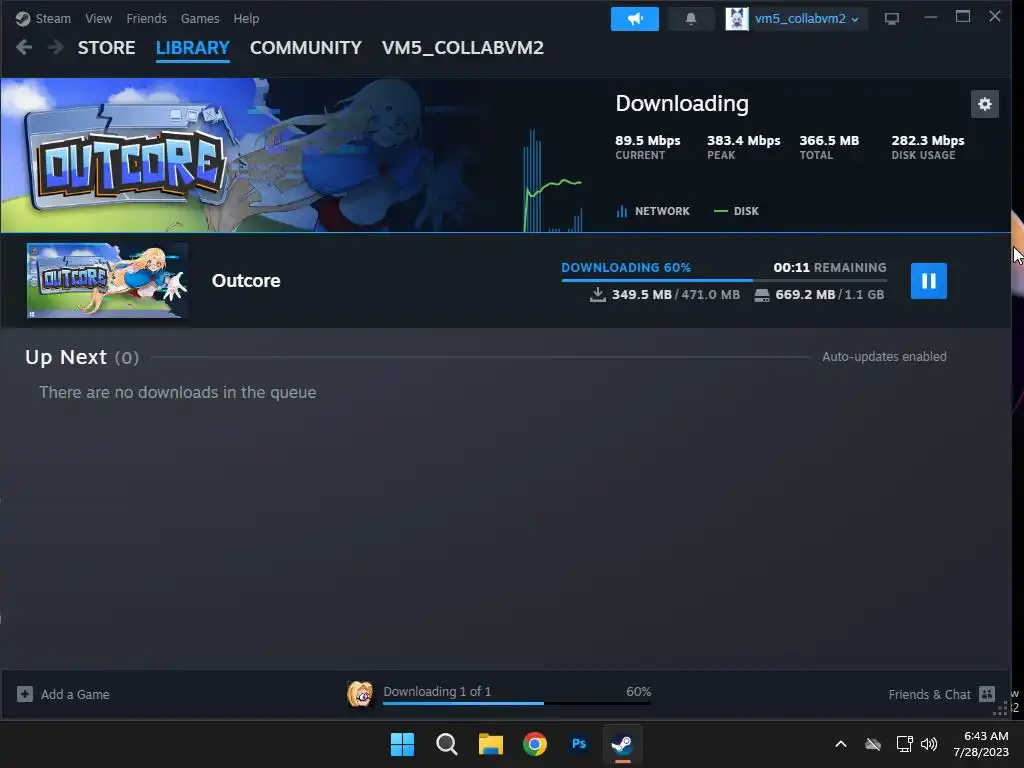Click the volume tray icon
This screenshot has width=1024, height=768.
click(929, 744)
